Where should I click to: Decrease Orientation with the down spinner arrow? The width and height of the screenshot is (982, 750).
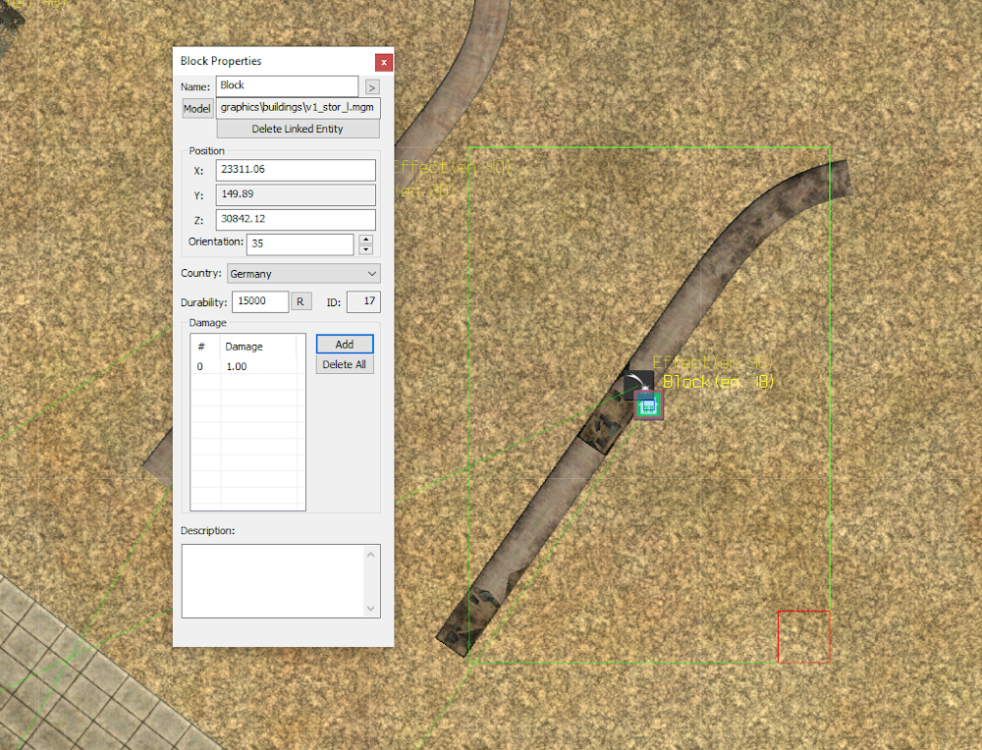tap(366, 249)
